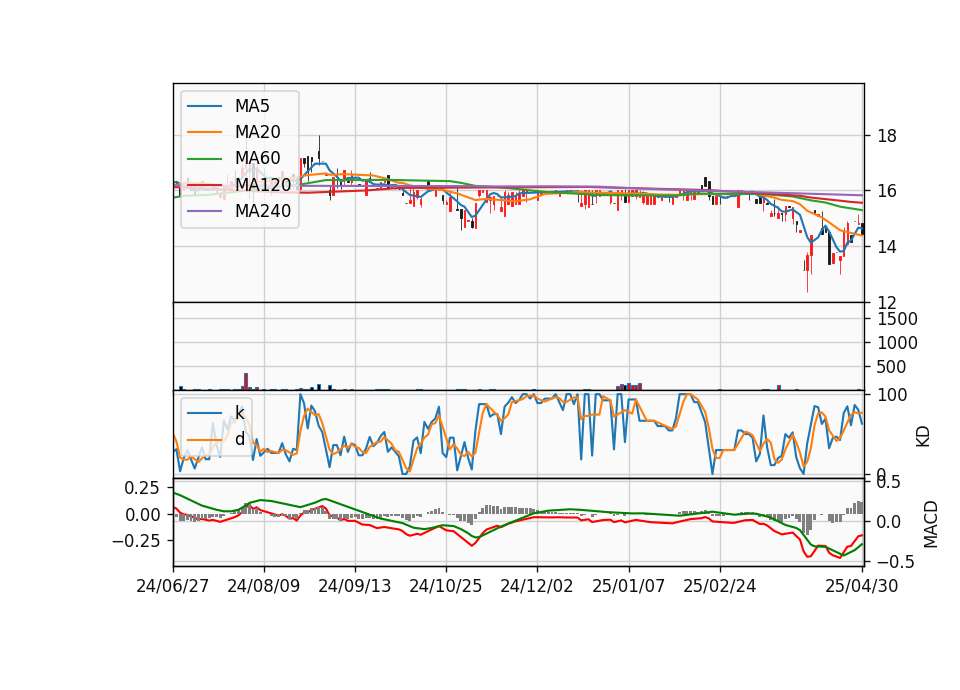
Task: Click the KD vertical axis title
Action: 923,437
